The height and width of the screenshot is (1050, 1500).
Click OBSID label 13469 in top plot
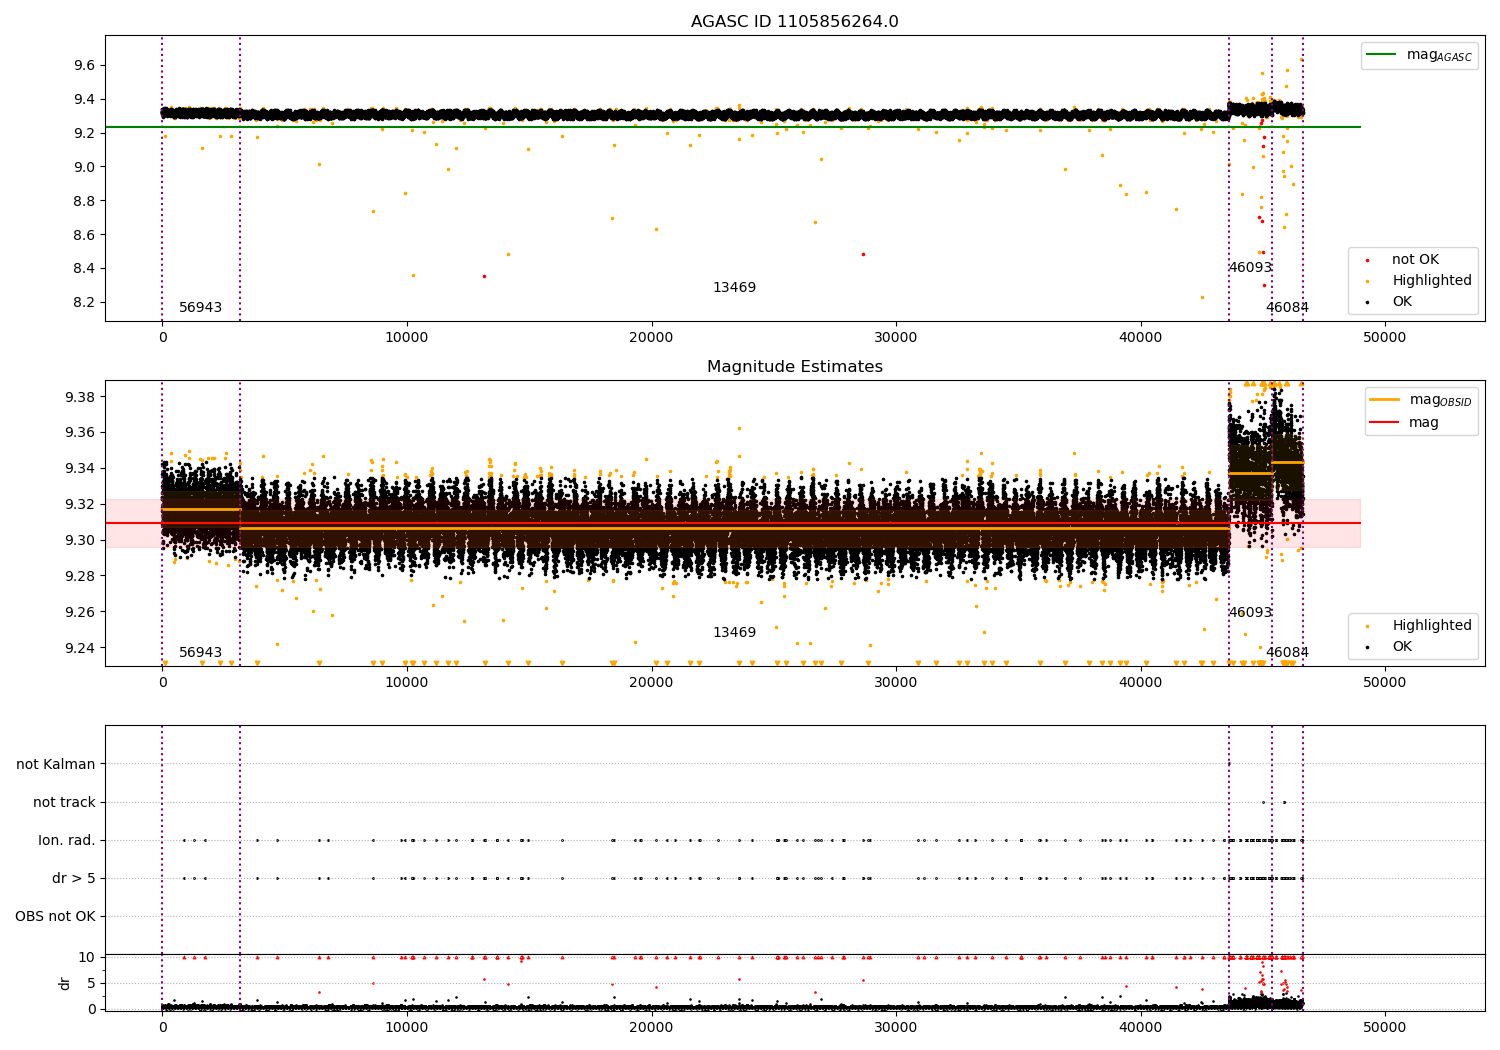click(734, 288)
